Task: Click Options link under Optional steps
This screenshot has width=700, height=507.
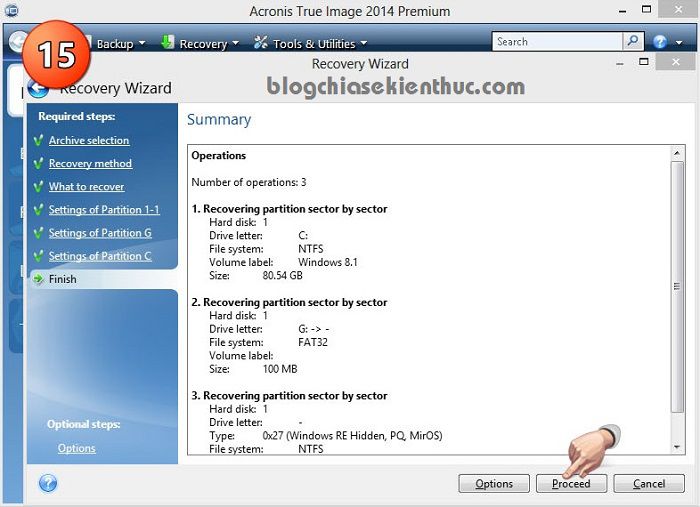Action: (x=76, y=448)
